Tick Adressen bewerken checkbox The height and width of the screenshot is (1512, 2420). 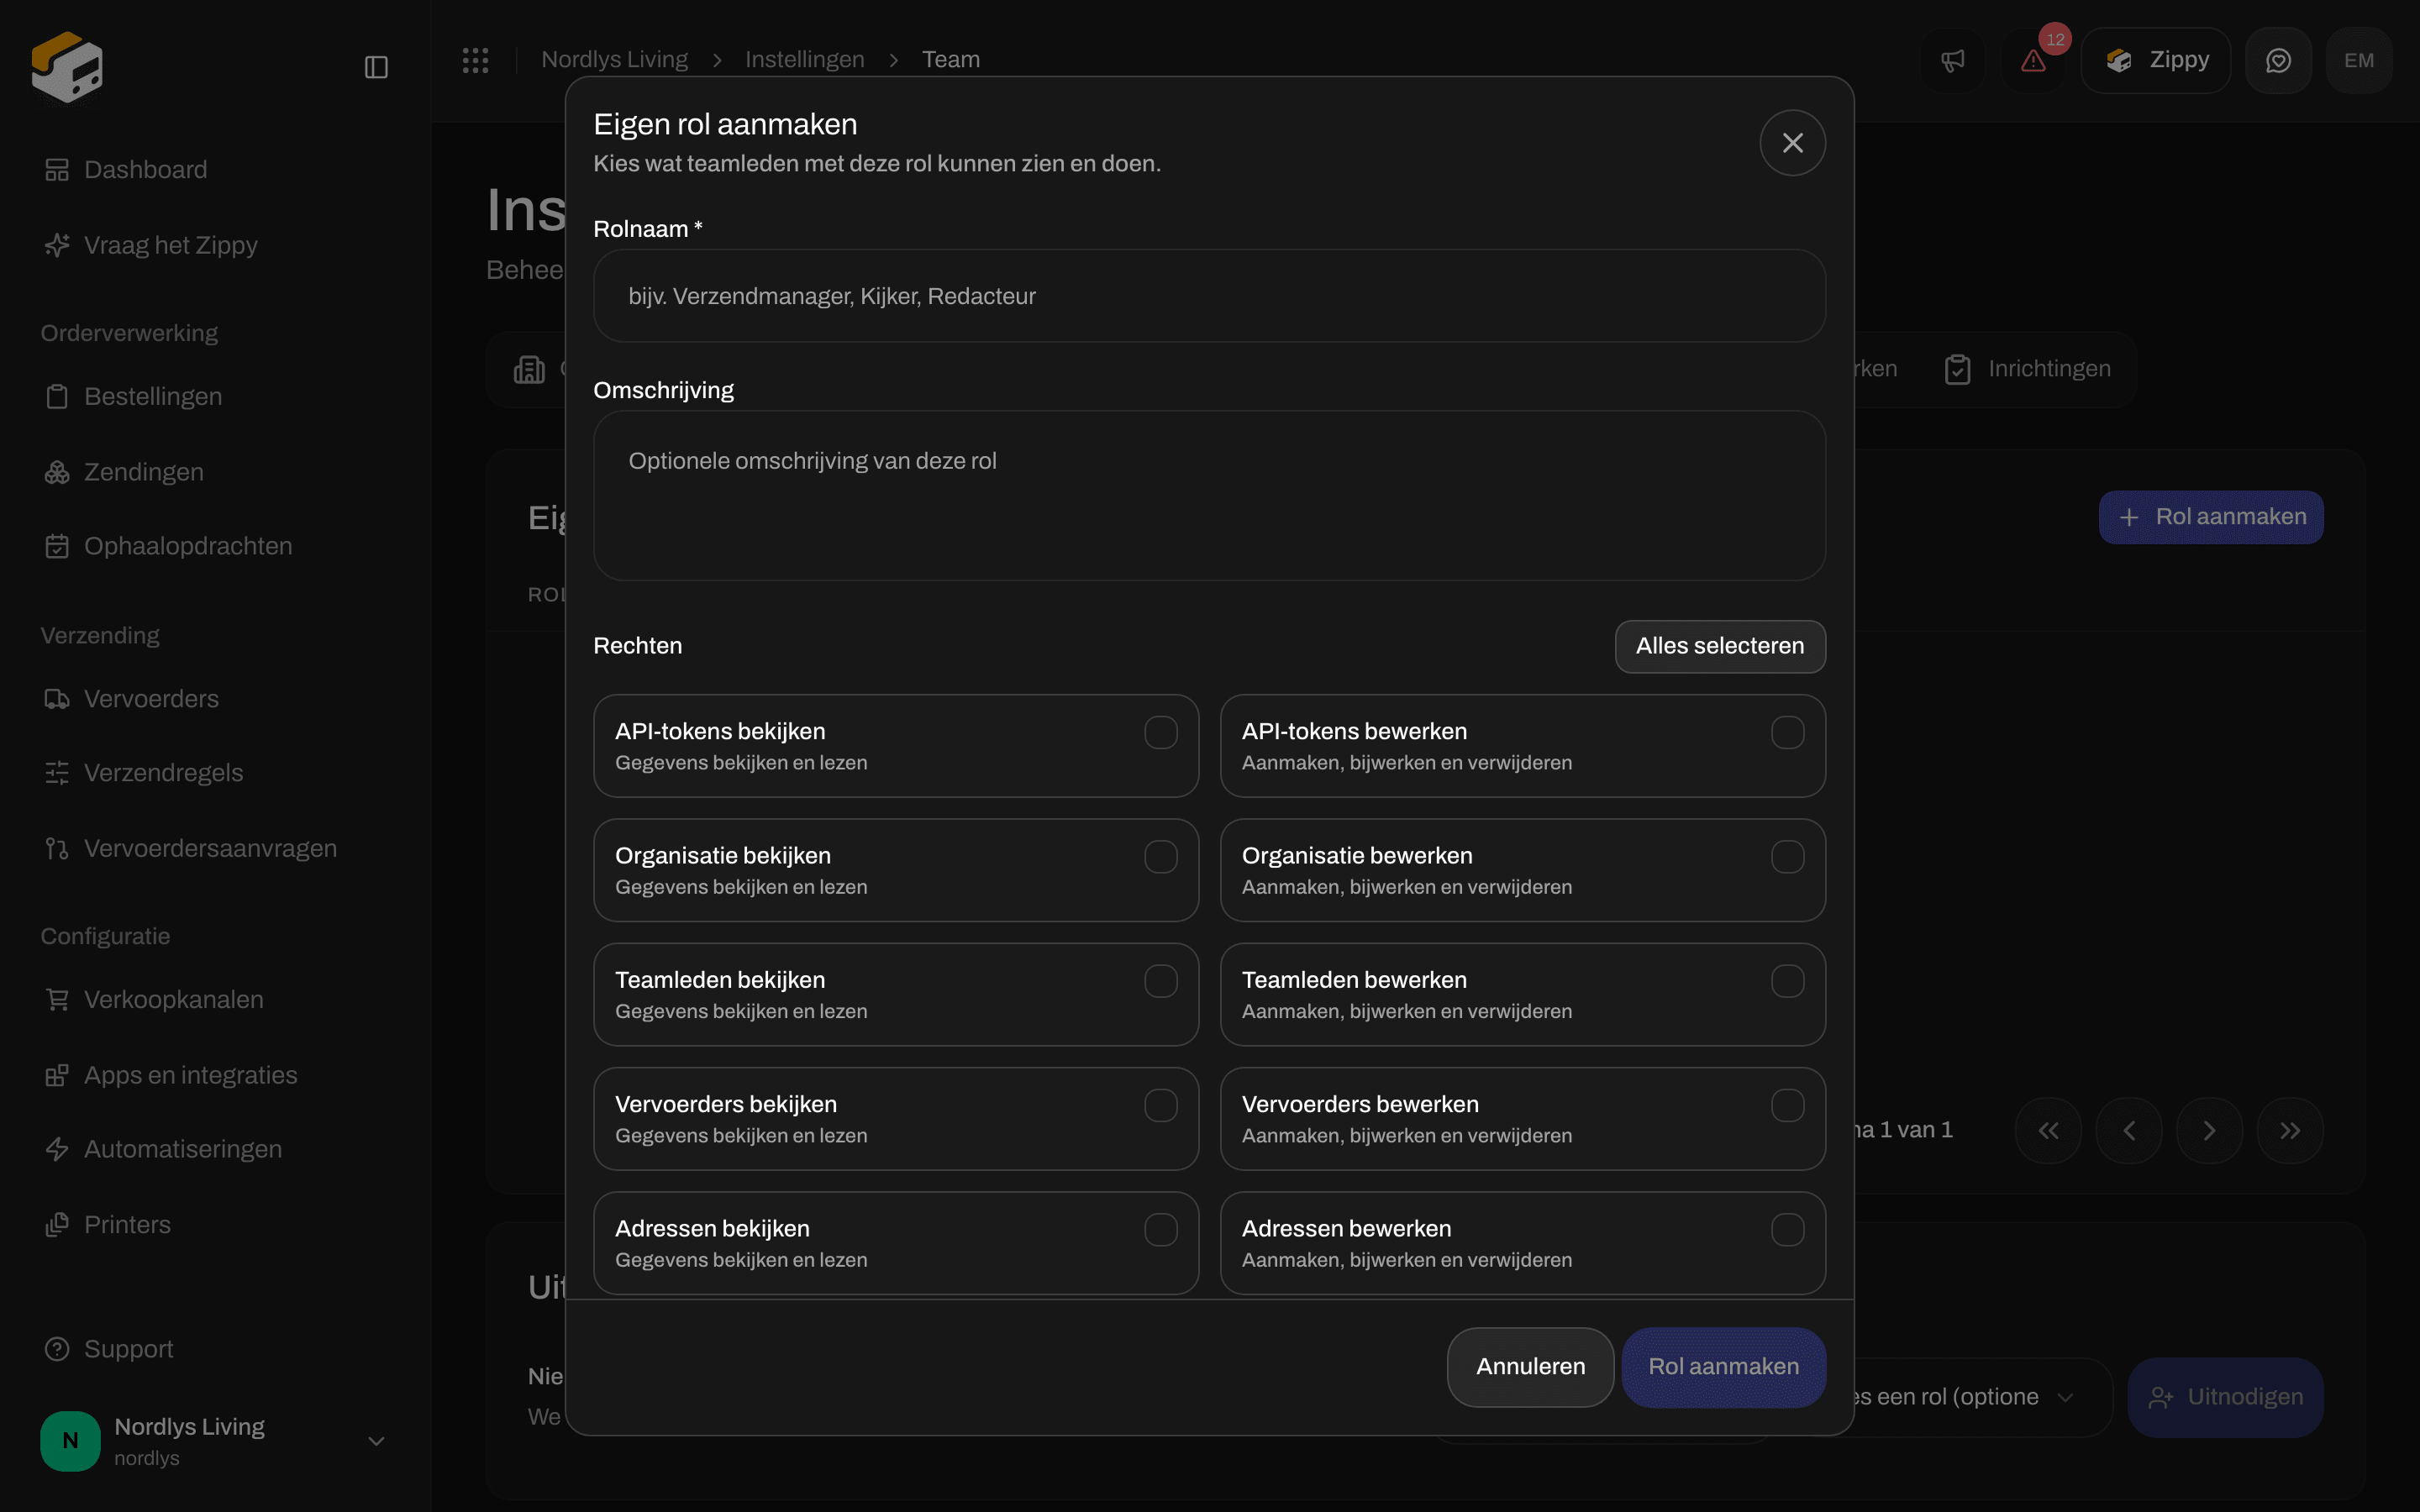pos(1787,1230)
